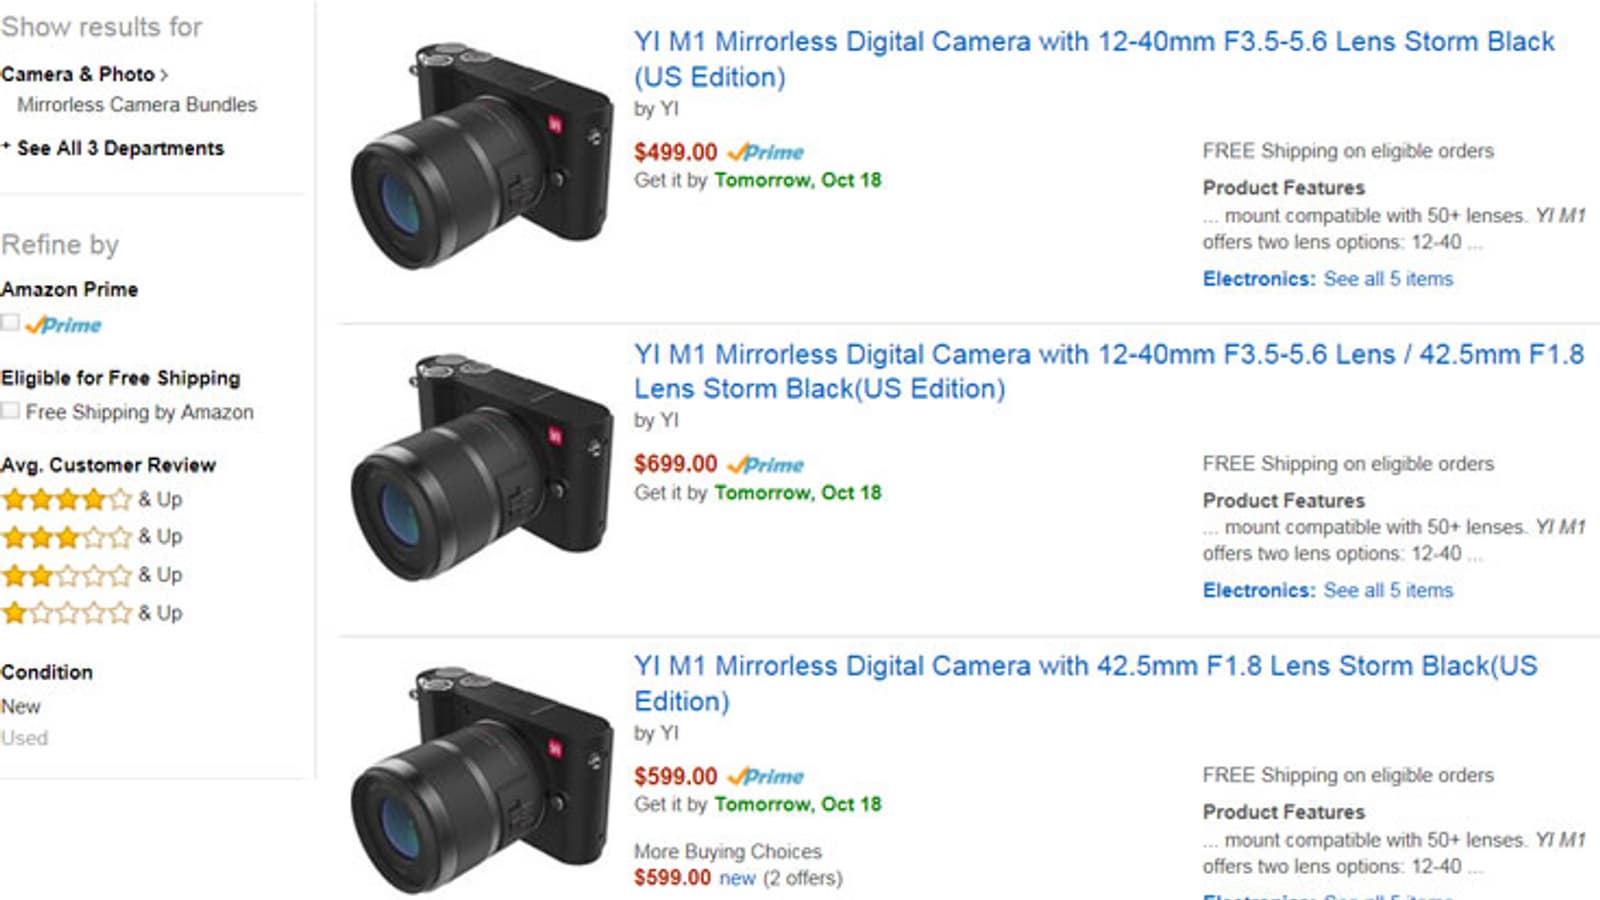Check Free Shipping by Amazon box

click(x=10, y=411)
